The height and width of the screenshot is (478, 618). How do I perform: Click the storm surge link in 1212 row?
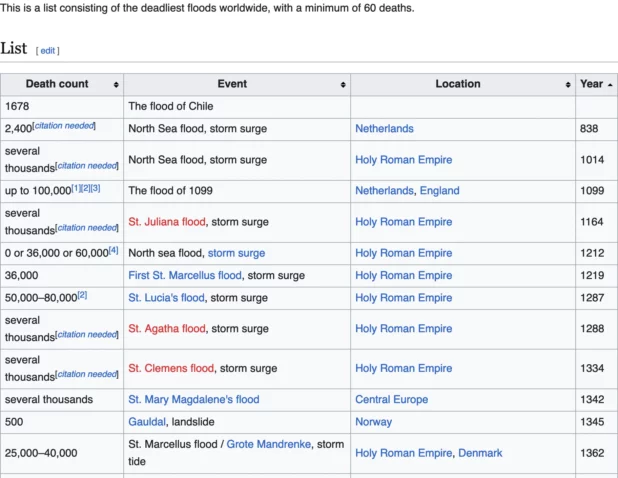[x=236, y=253]
